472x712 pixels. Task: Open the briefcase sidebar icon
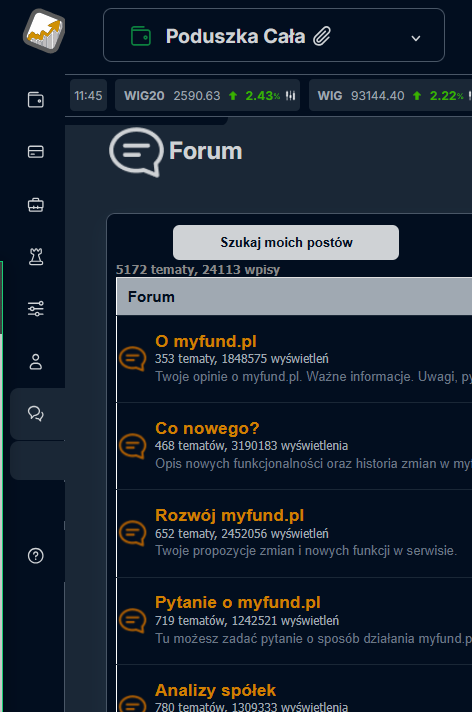click(36, 205)
